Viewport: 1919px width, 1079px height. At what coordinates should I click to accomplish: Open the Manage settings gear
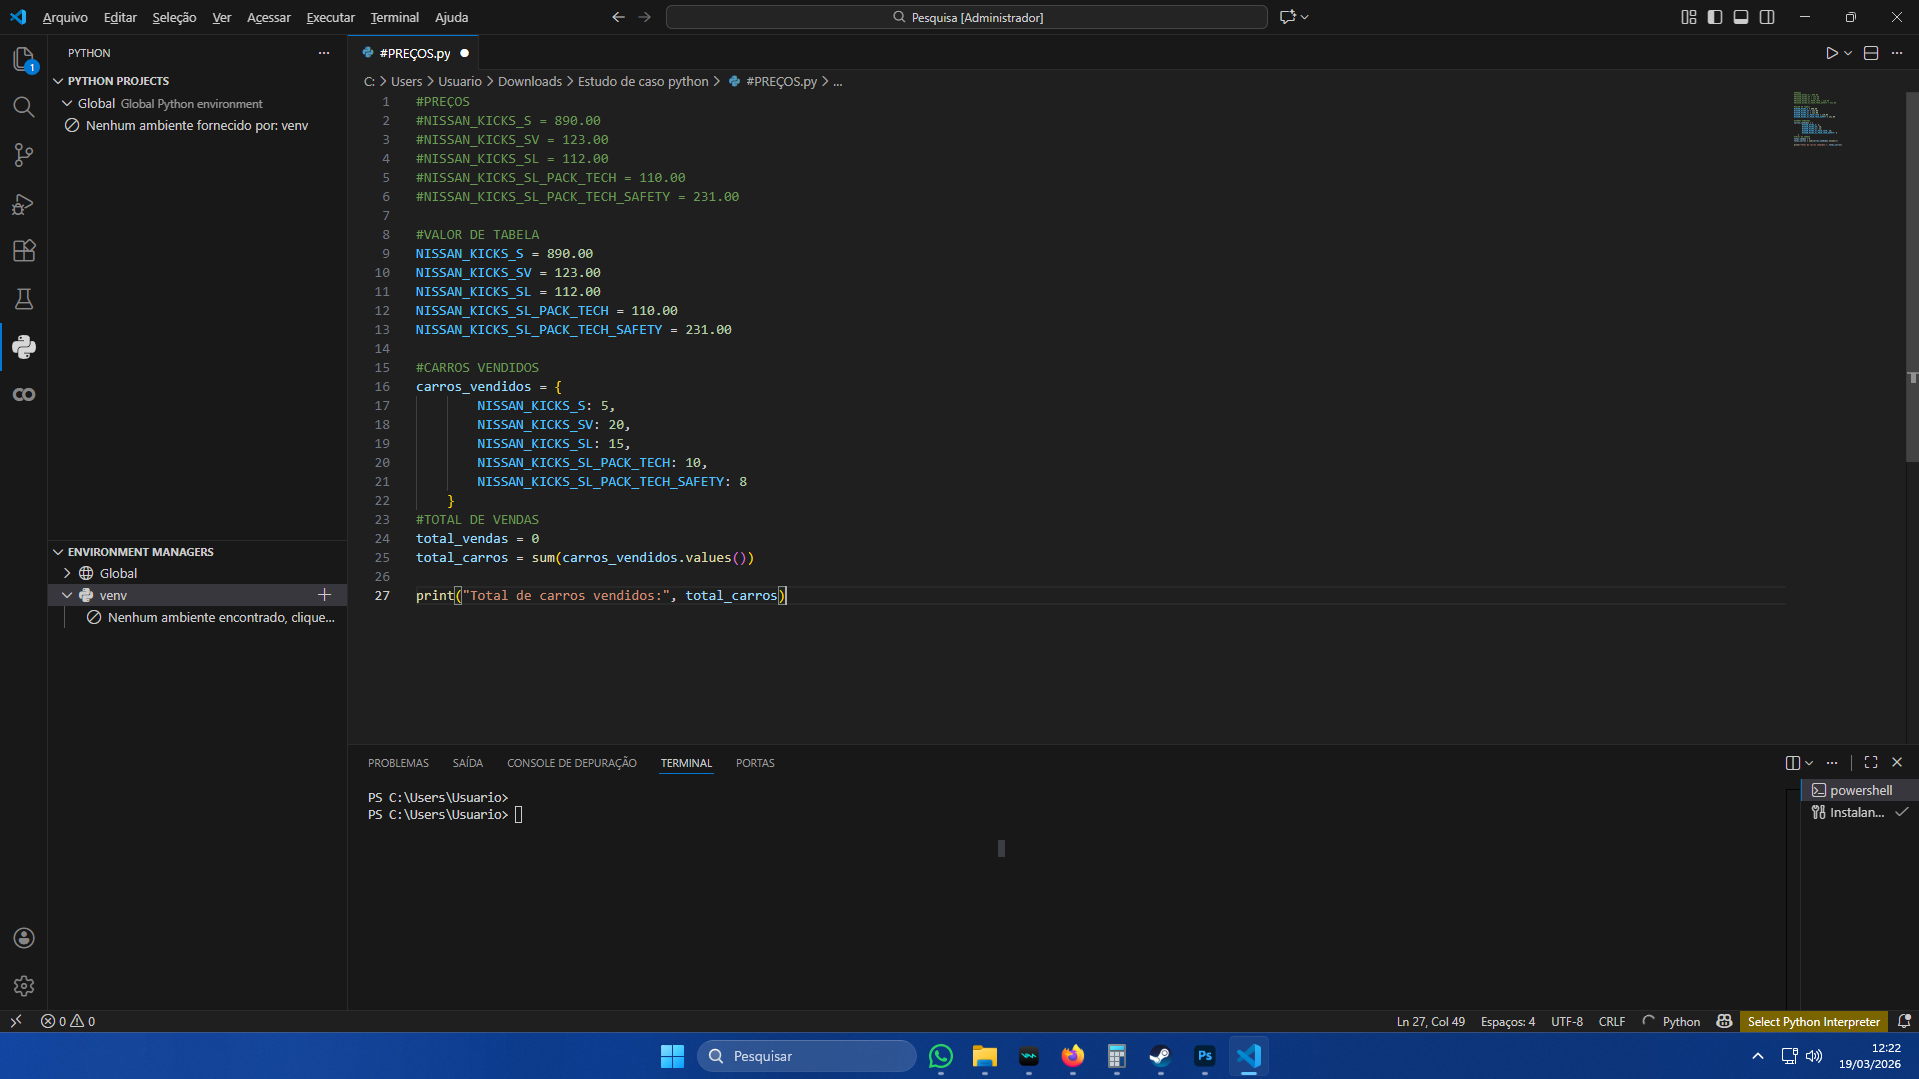coord(24,986)
